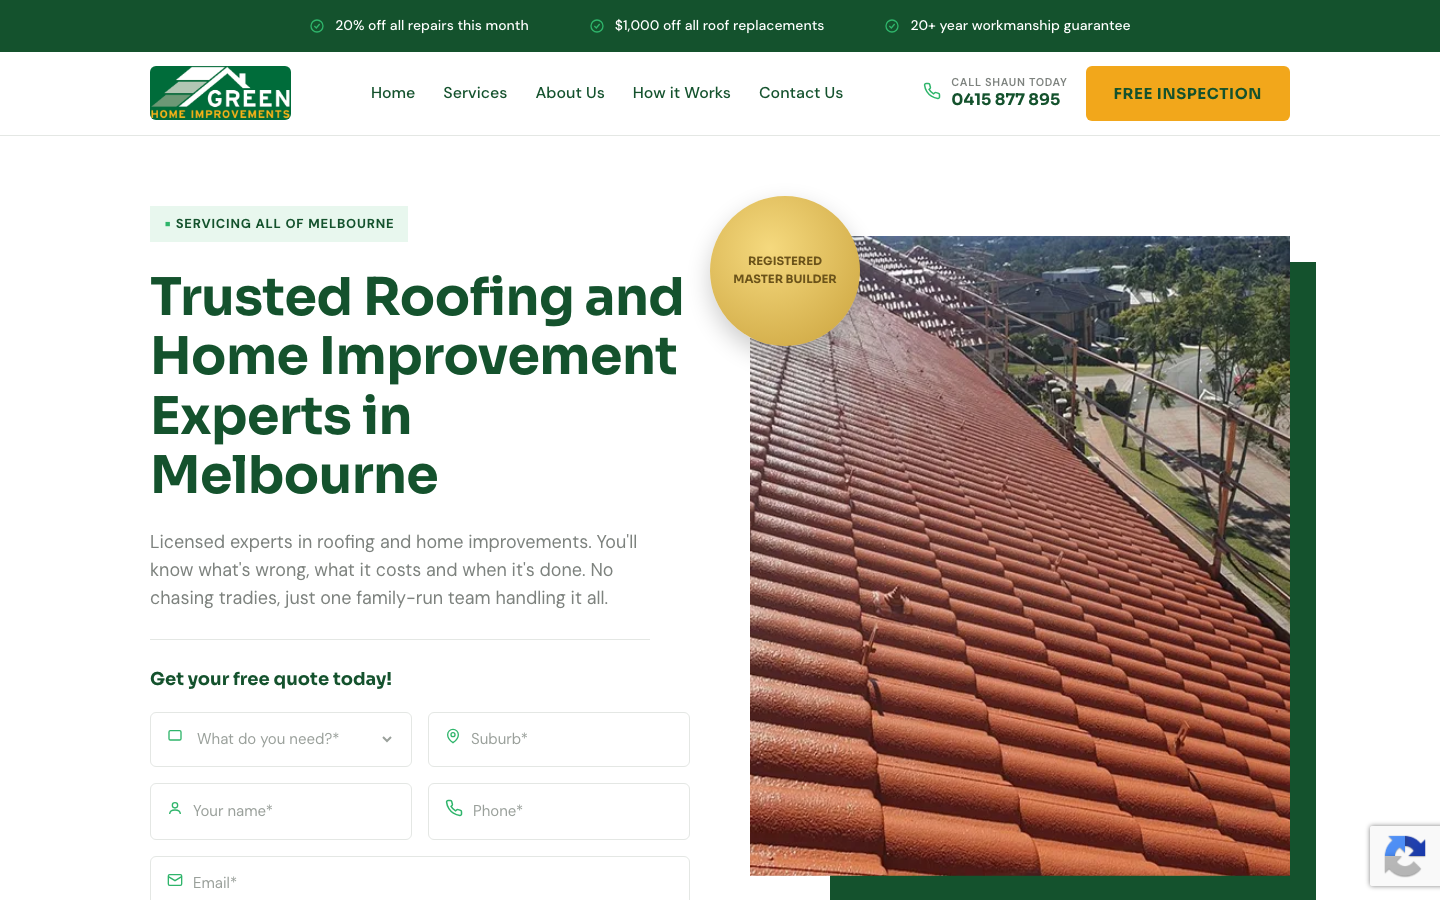Click checkmark icon next to workmanship guarantee
The width and height of the screenshot is (1440, 900).
[892, 26]
